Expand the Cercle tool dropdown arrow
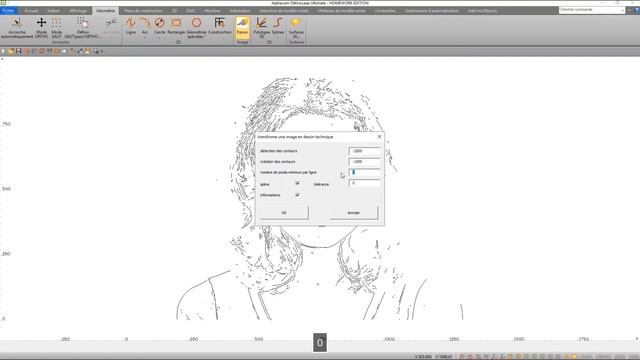Screen dimensions: 640x360 point(159,38)
